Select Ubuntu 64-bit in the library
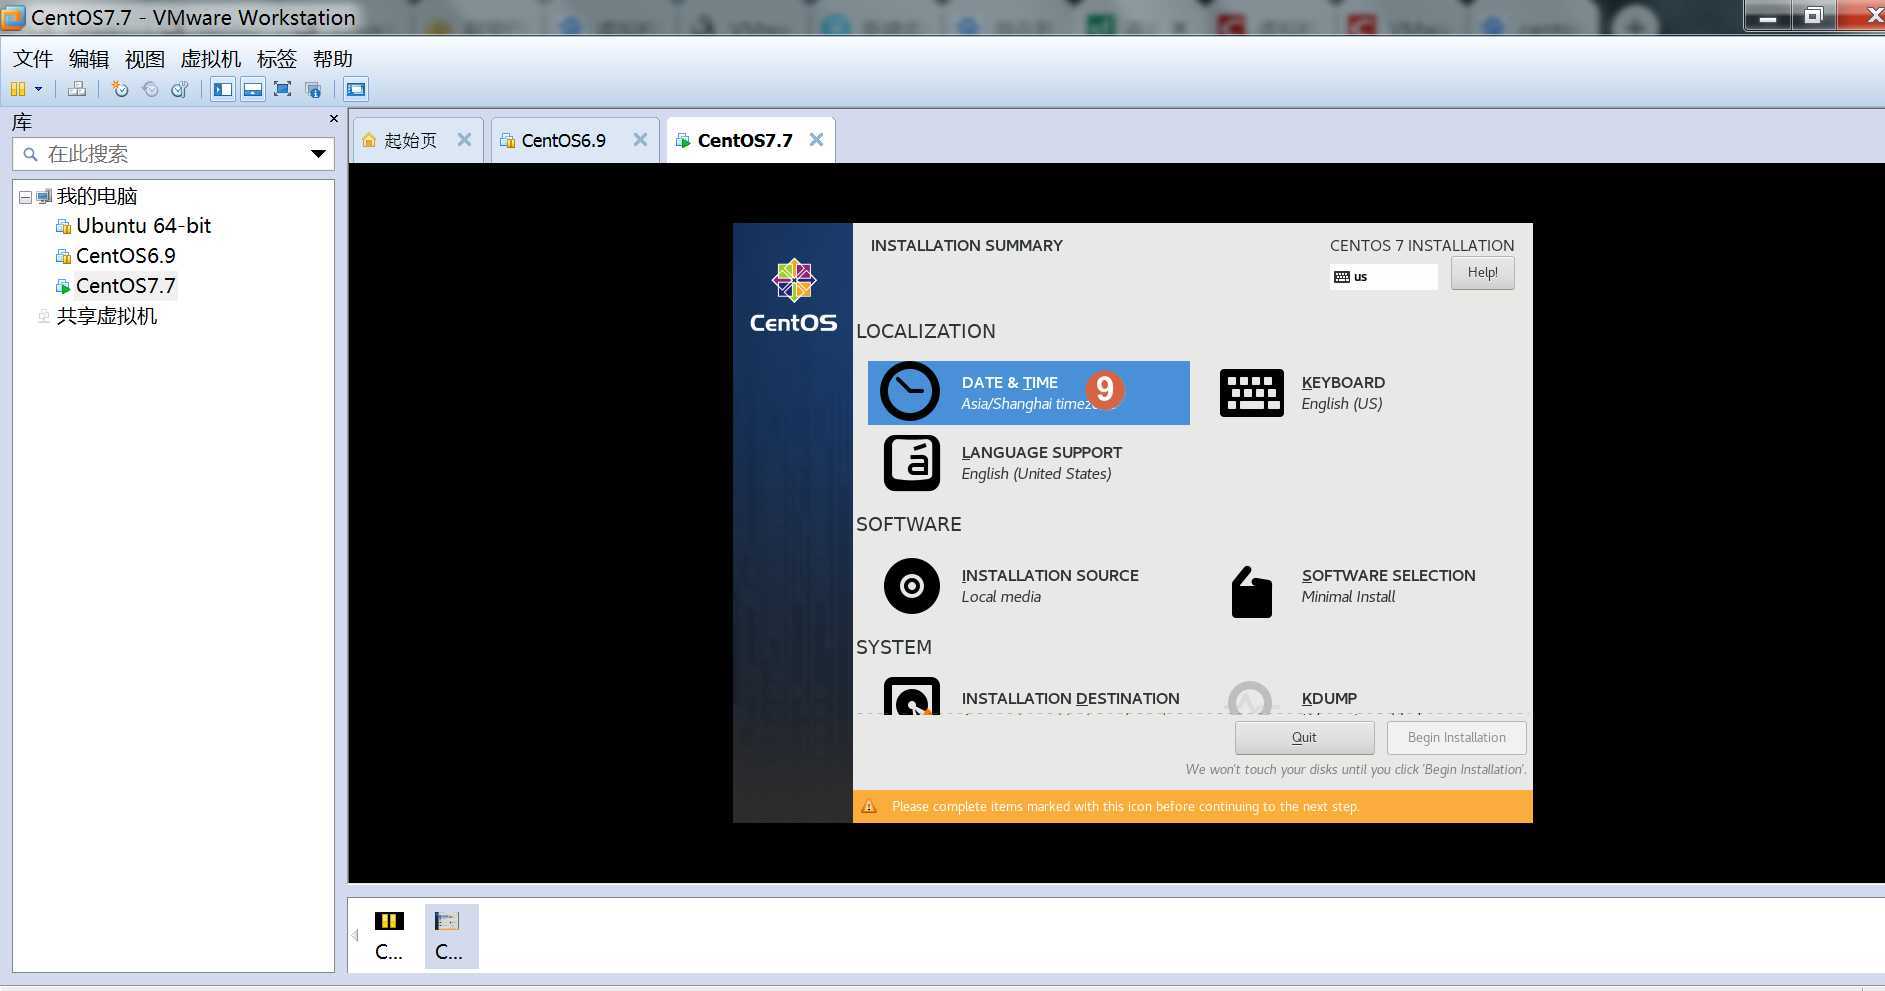The image size is (1885, 991). pyautogui.click(x=143, y=226)
